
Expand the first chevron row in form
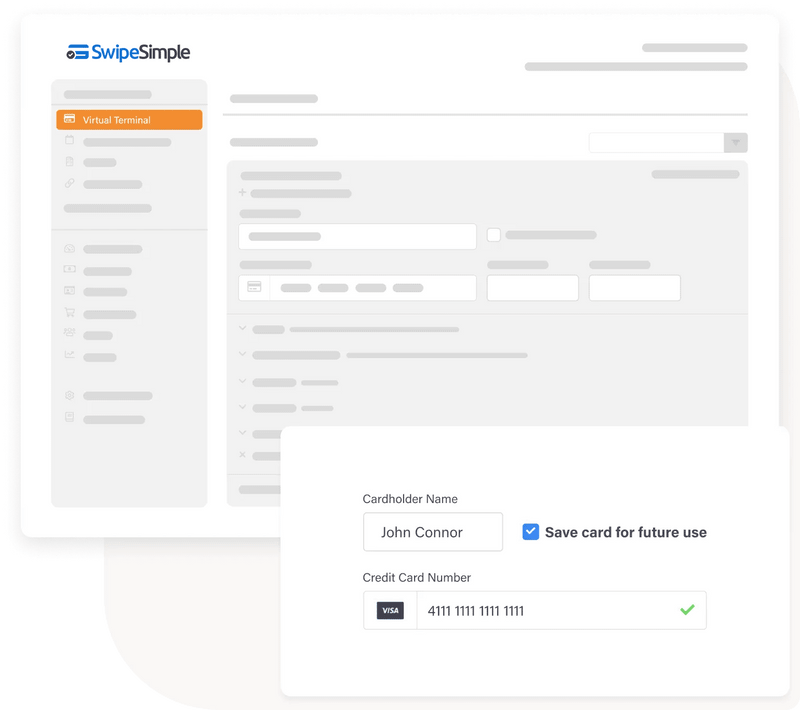click(243, 328)
